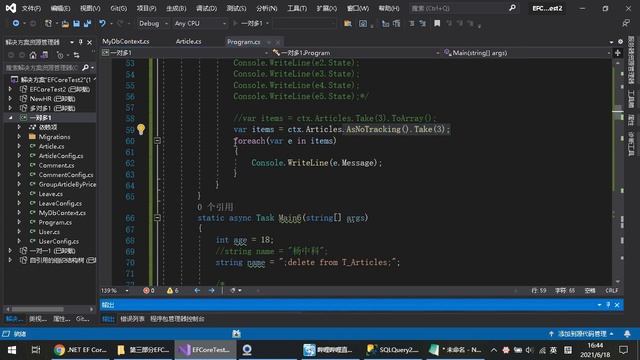Click the Undo toolbar icon
Screen dimensions: 640x360
(x=102, y=24)
